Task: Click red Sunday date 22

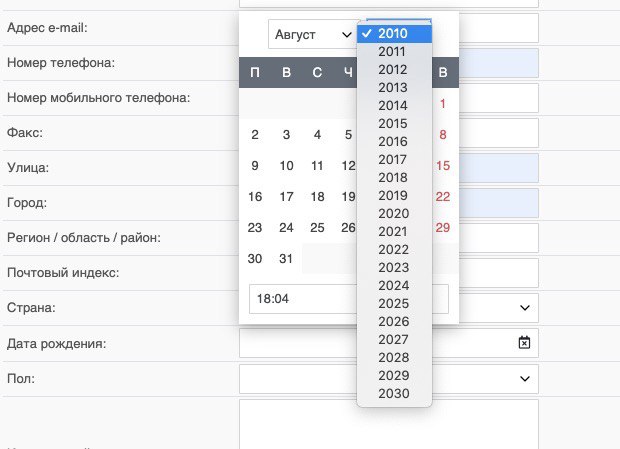Action: tap(443, 196)
